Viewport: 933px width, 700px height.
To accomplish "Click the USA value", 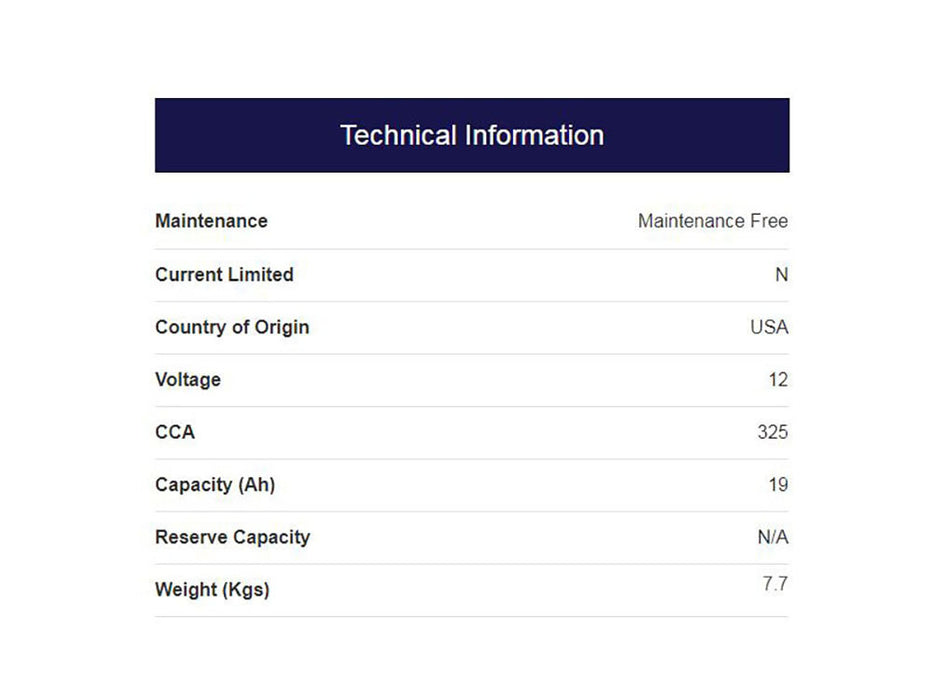I will pos(769,327).
